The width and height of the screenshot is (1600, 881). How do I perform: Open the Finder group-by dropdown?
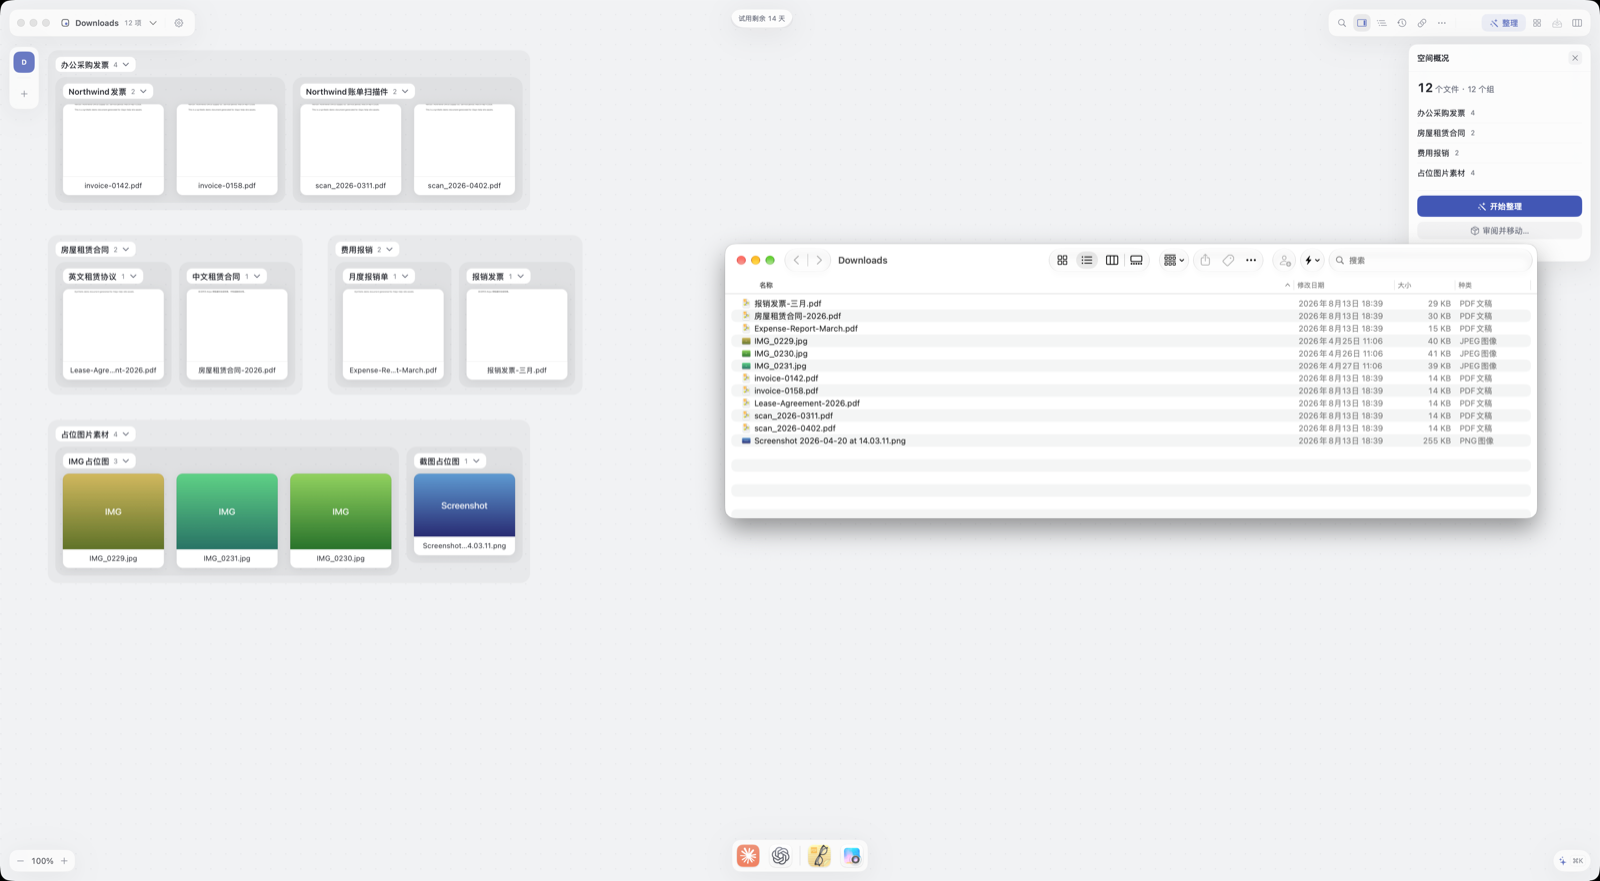(x=1174, y=260)
